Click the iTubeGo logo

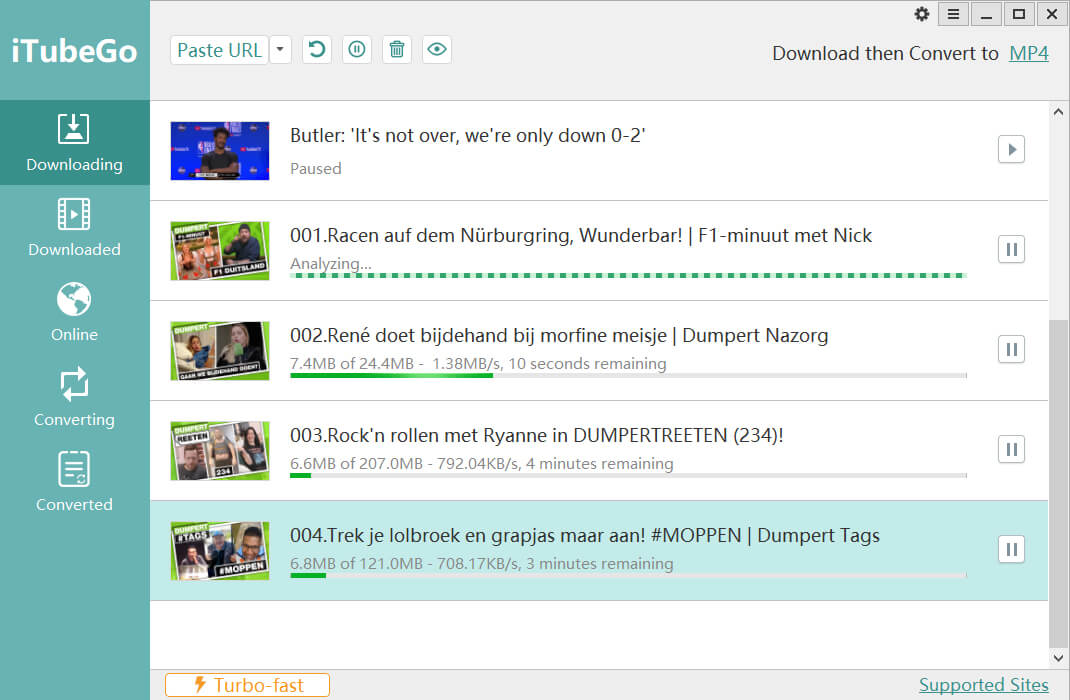(74, 51)
